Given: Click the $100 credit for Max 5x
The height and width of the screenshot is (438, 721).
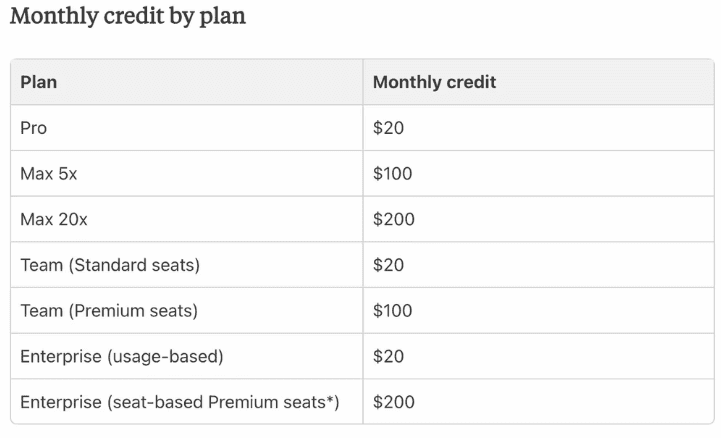Looking at the screenshot, I should click(392, 174).
